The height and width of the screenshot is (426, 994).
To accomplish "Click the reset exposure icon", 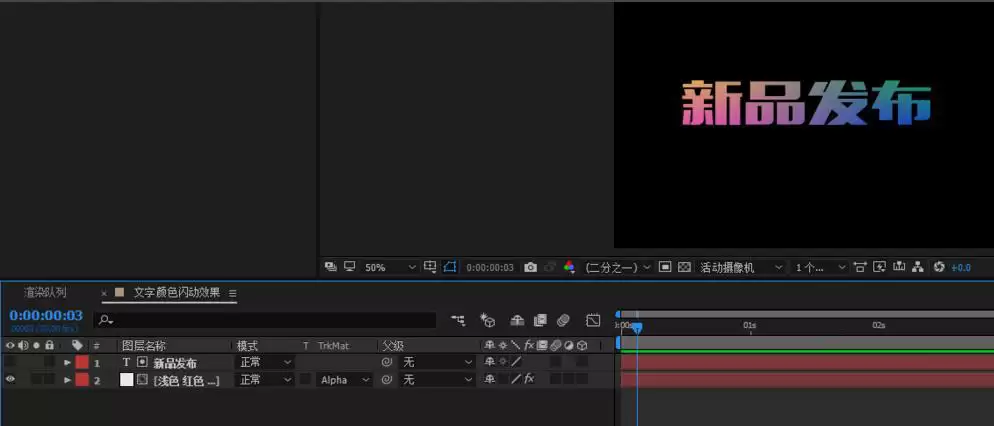I will (x=939, y=268).
